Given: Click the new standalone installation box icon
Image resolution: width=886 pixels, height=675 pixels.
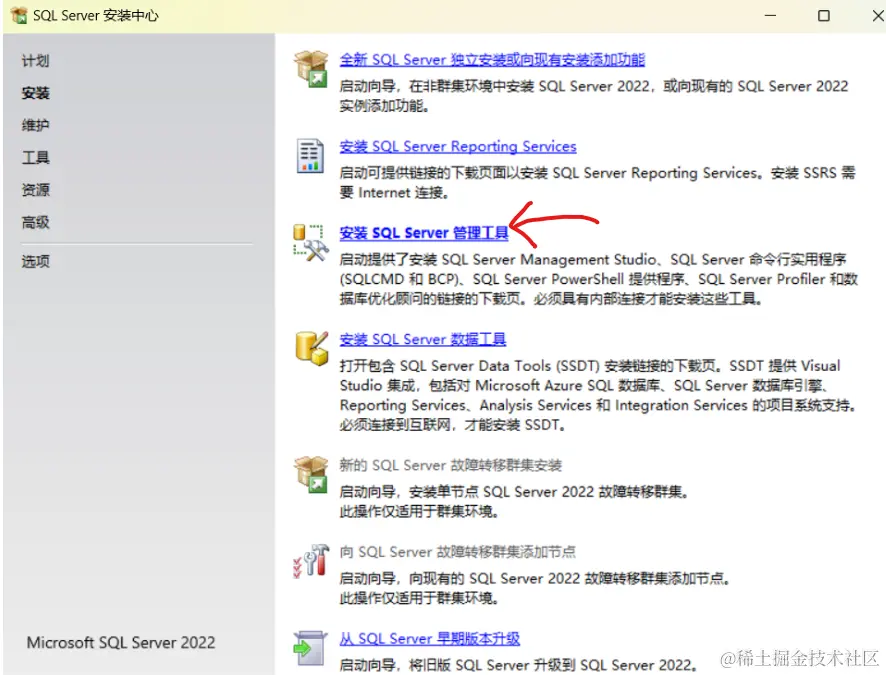Looking at the screenshot, I should coord(311,68).
